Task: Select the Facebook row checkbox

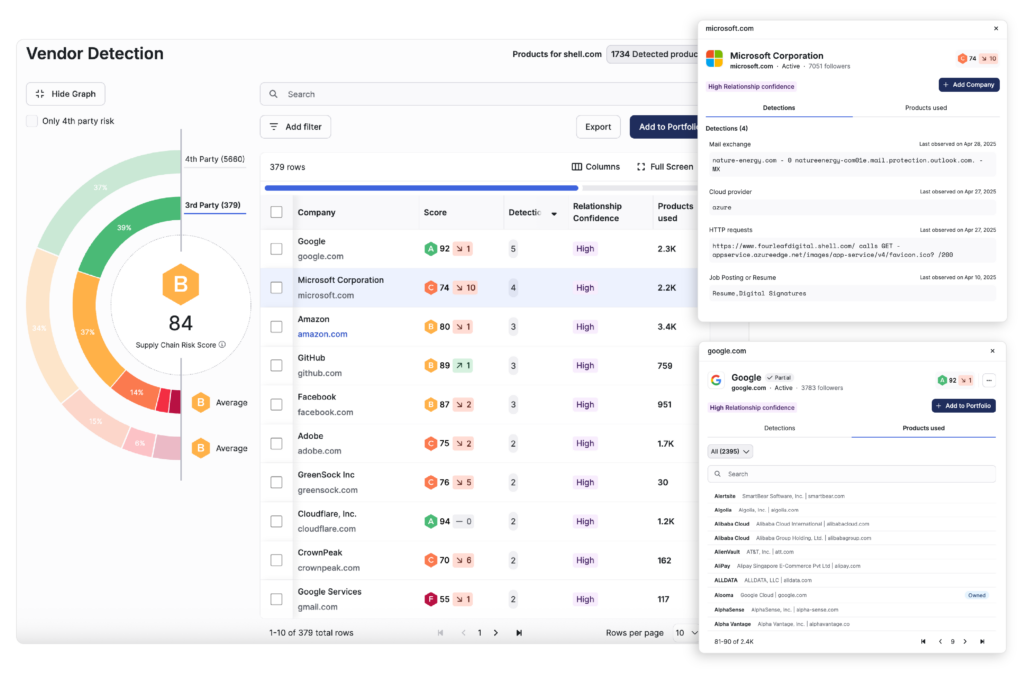Action: 276,404
